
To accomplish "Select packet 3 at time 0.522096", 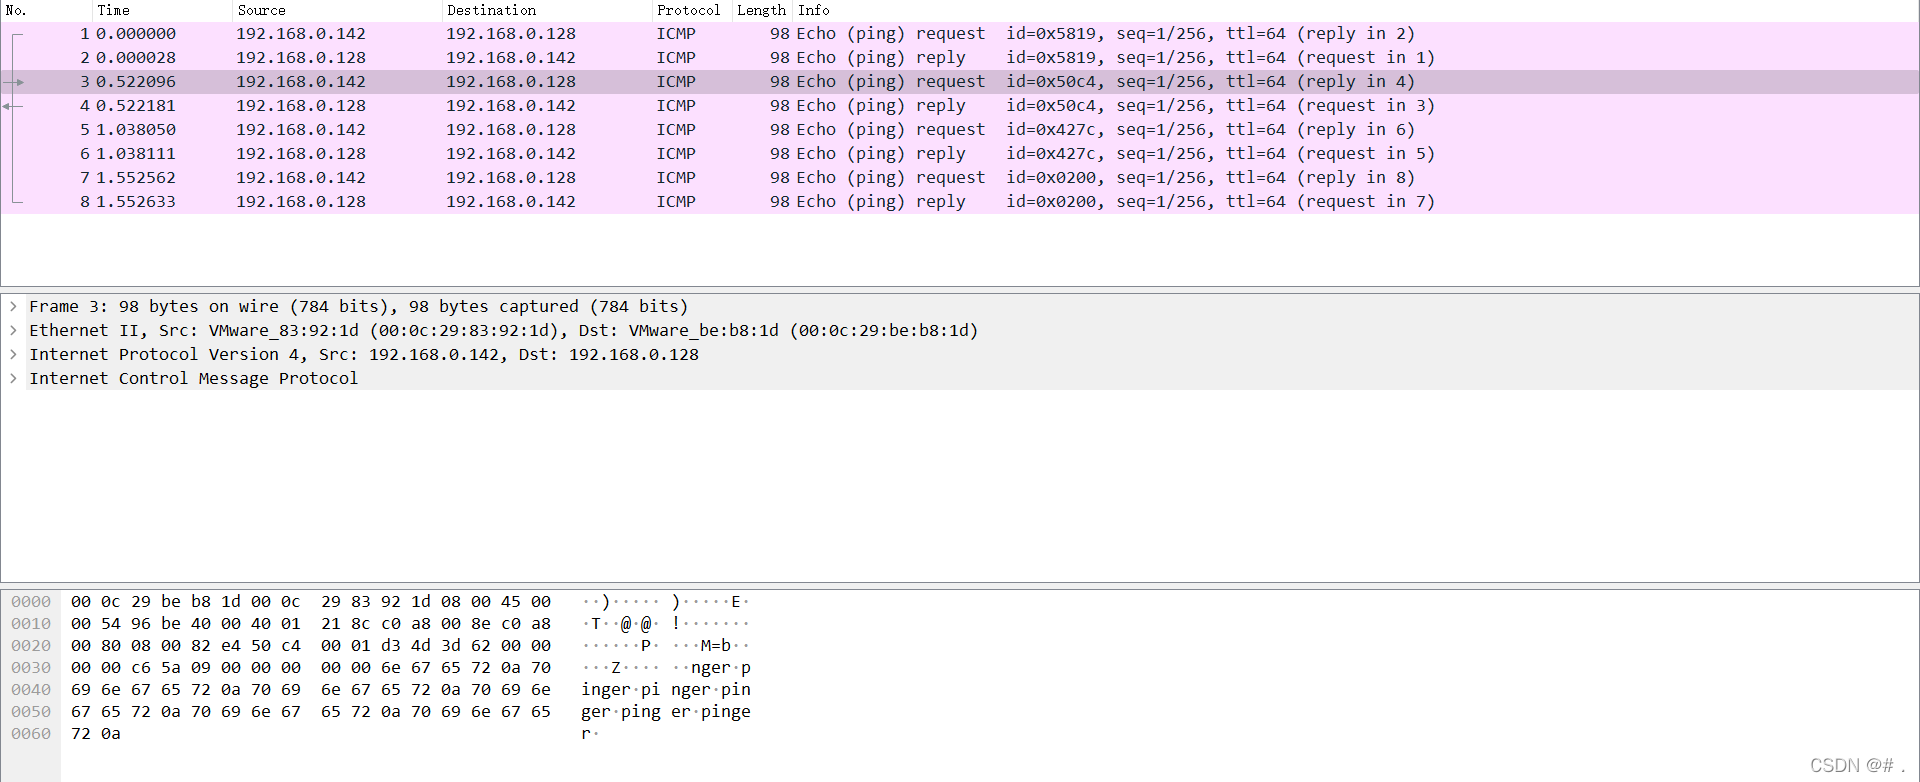I will pyautogui.click(x=960, y=82).
